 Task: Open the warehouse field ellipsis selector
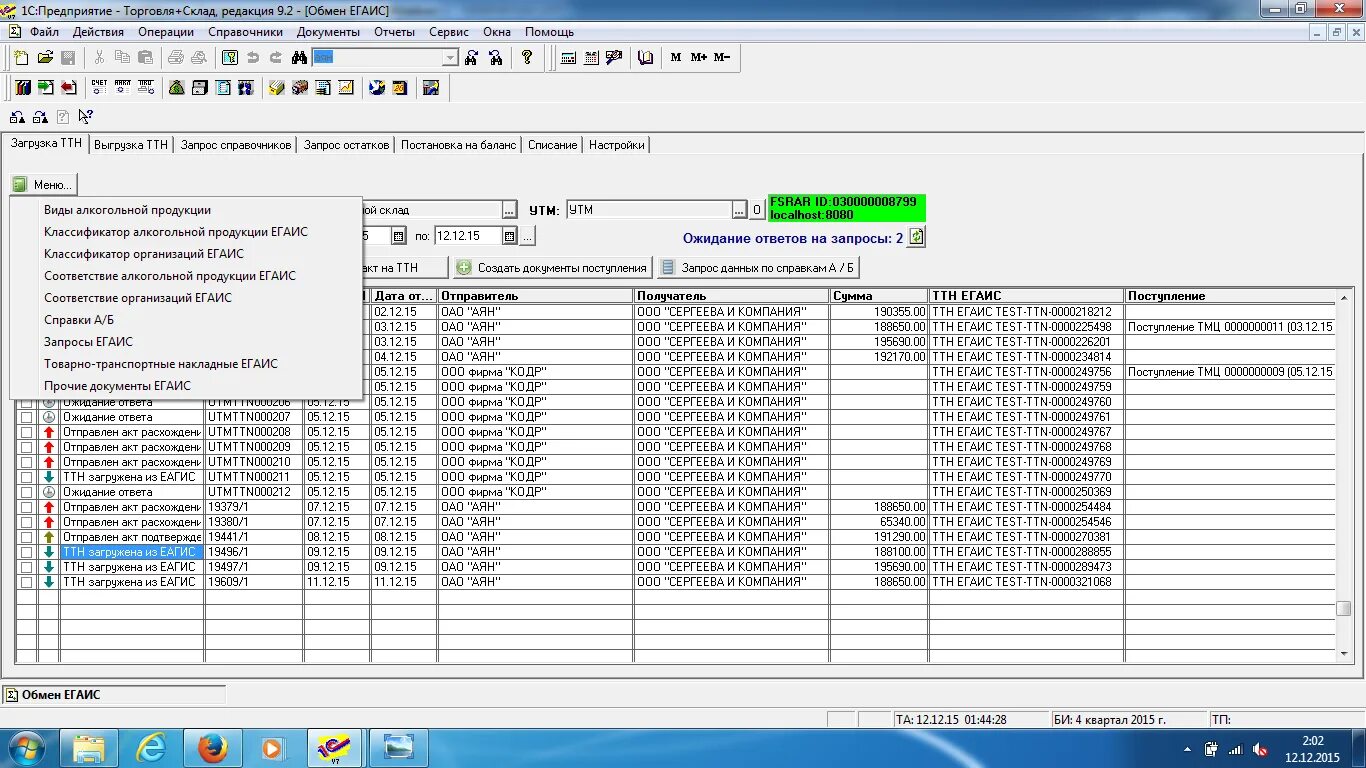click(x=510, y=210)
